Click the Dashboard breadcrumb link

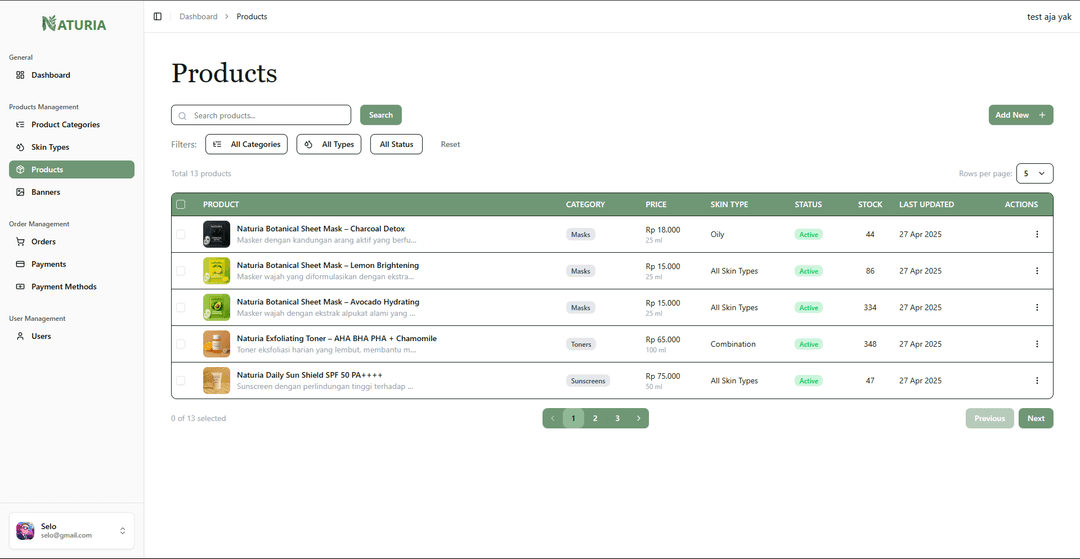(198, 17)
